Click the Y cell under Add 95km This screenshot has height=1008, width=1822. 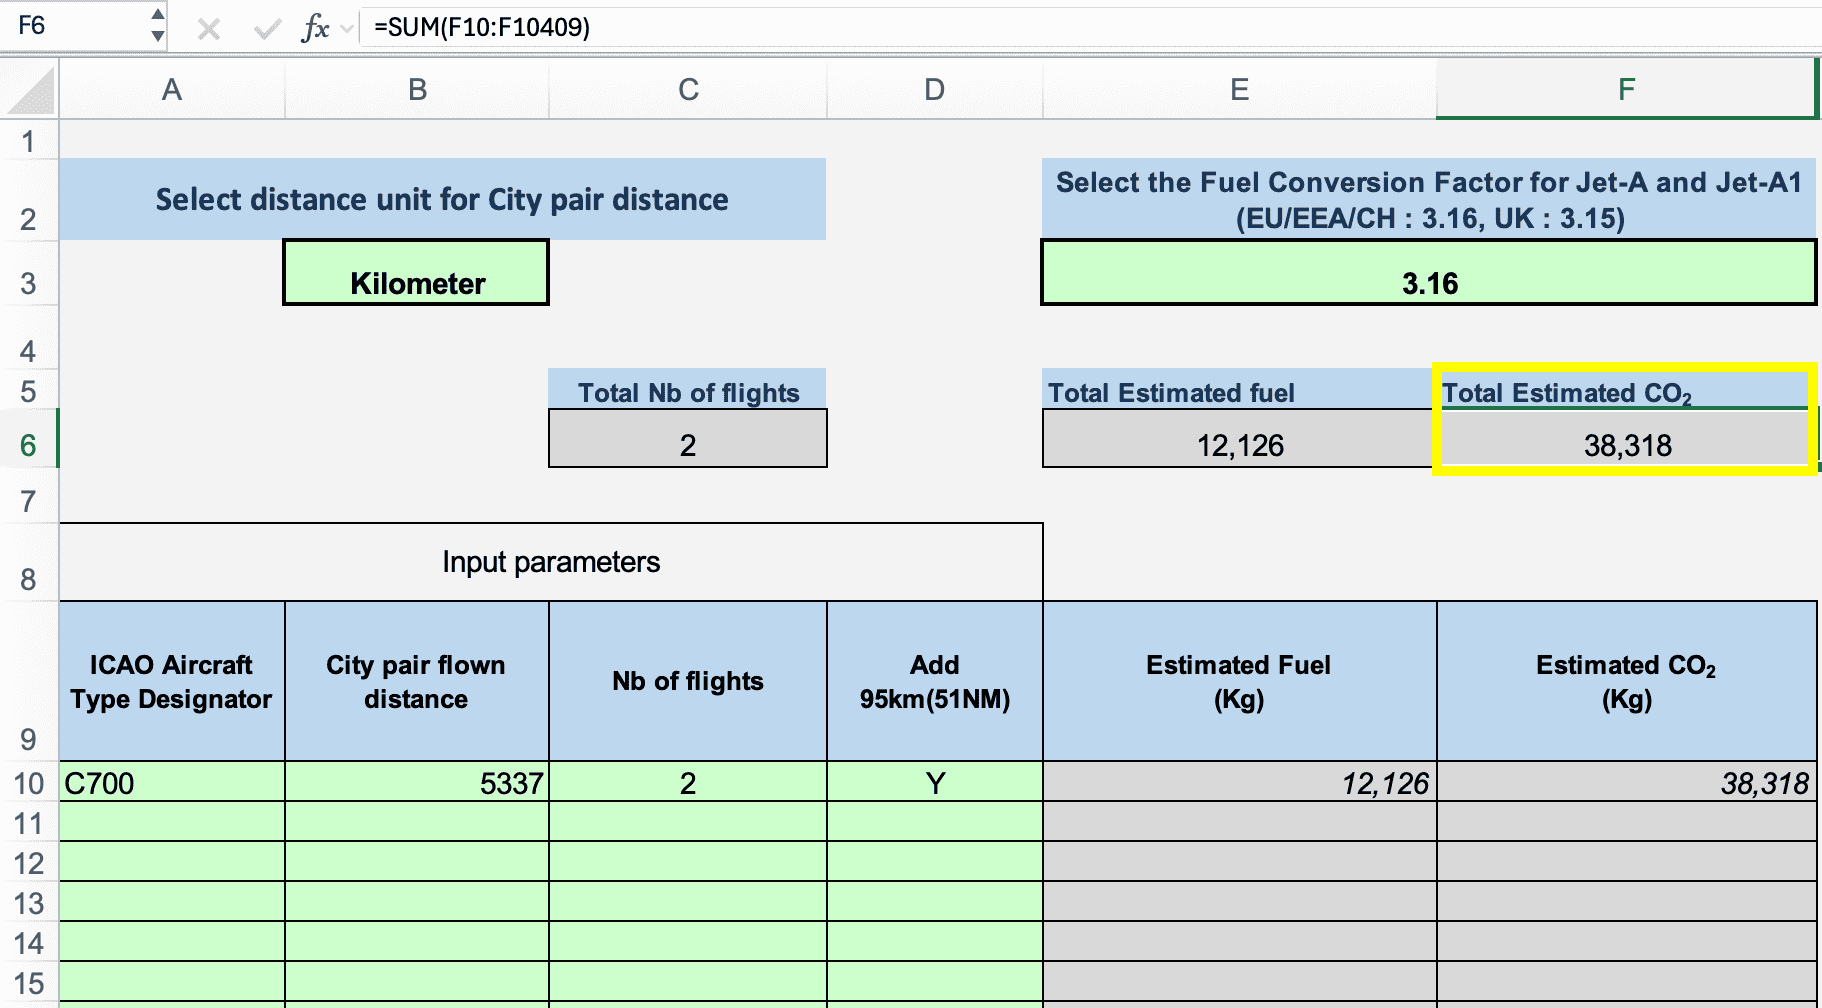click(935, 782)
